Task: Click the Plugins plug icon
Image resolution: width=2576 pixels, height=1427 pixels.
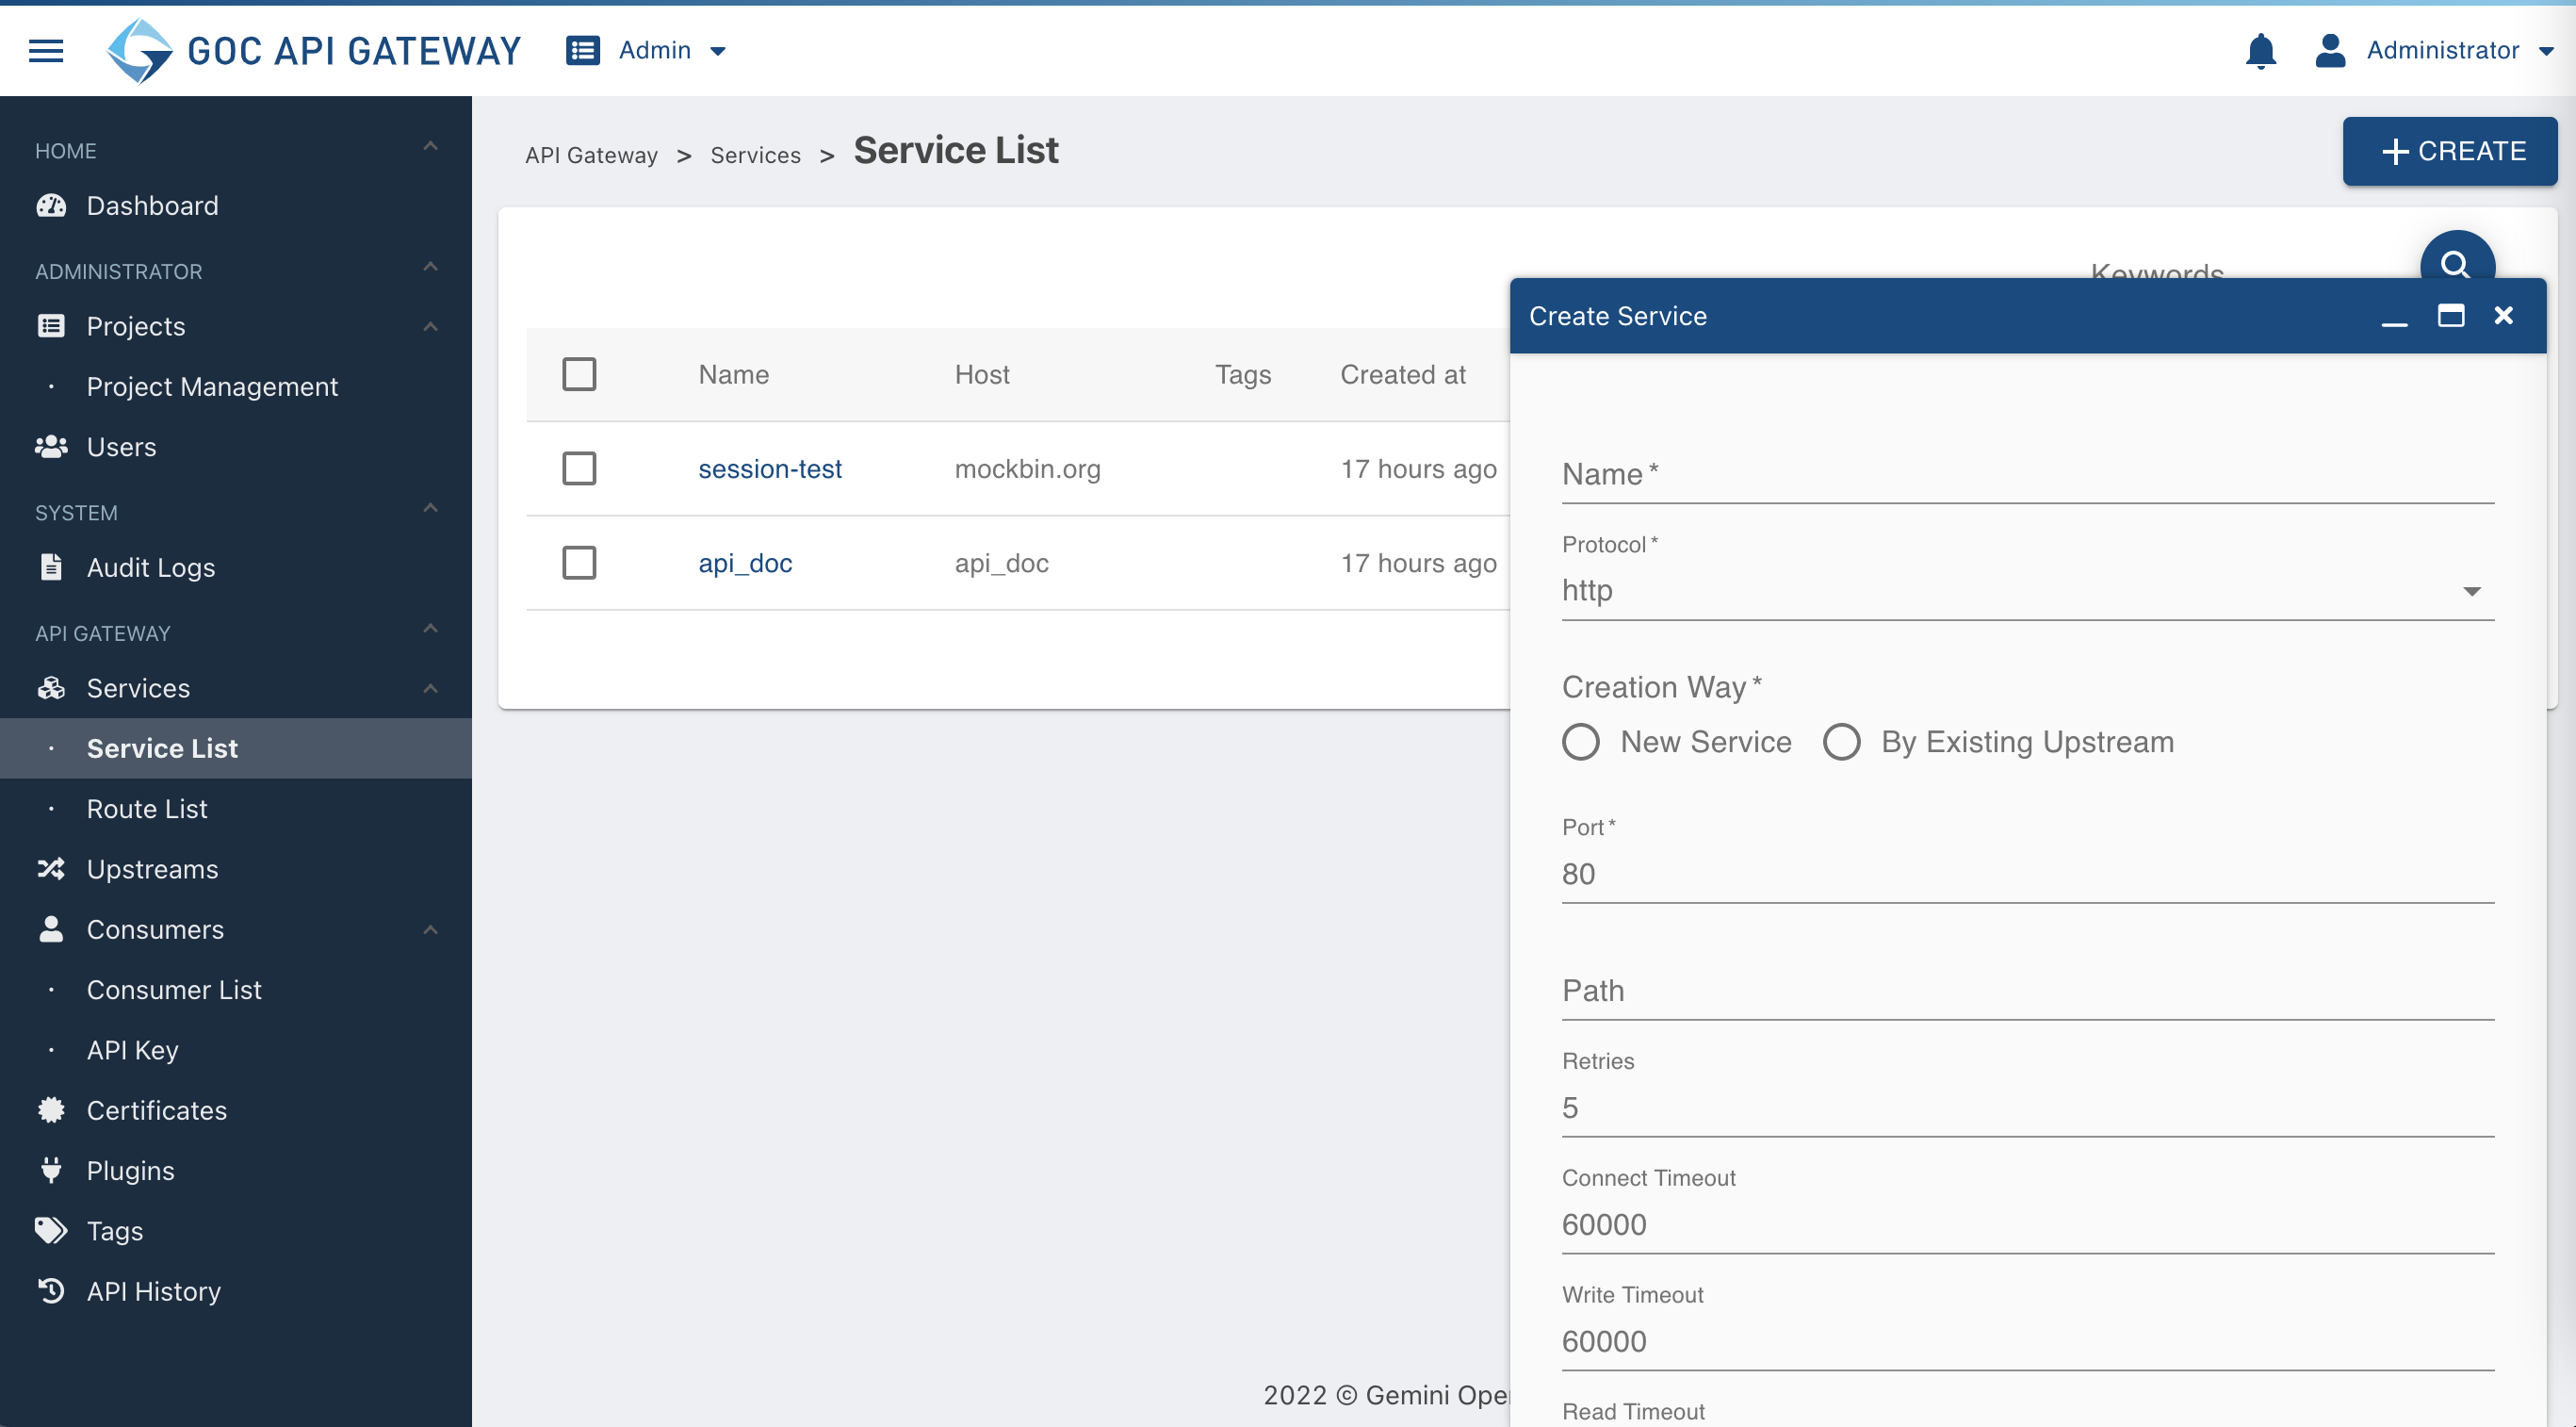Action: pos(51,1170)
